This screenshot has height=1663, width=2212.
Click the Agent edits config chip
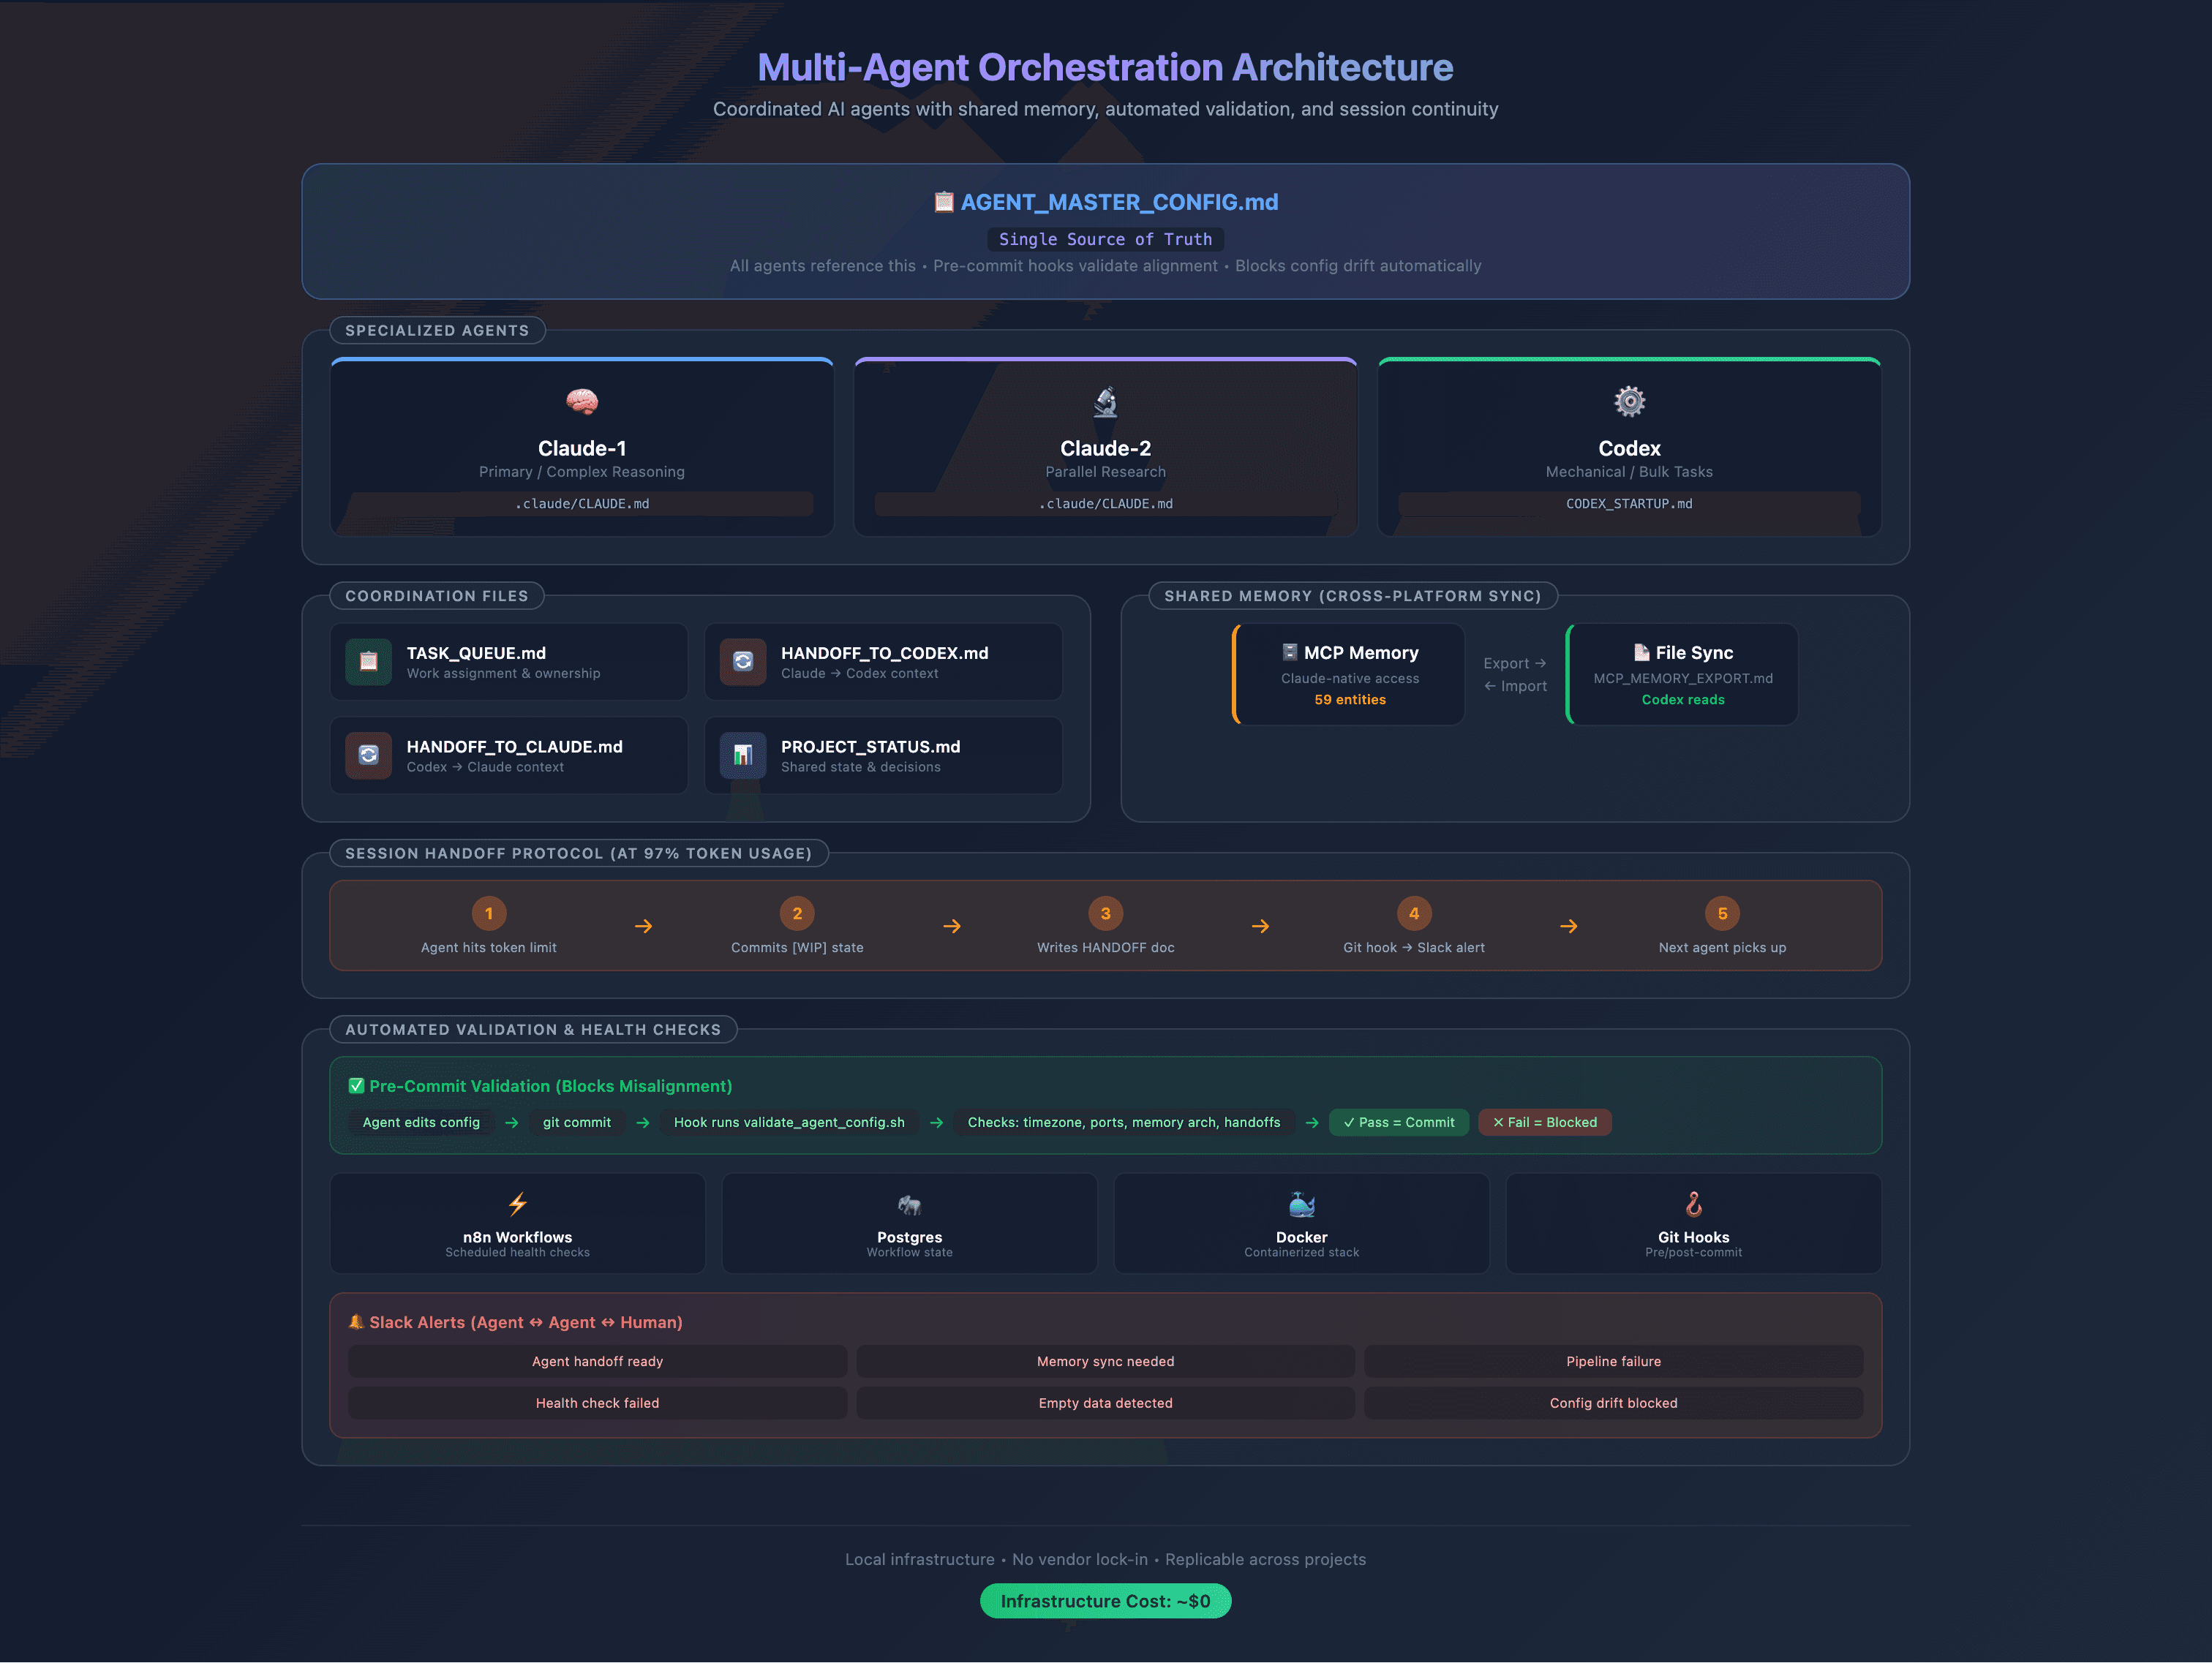(421, 1122)
